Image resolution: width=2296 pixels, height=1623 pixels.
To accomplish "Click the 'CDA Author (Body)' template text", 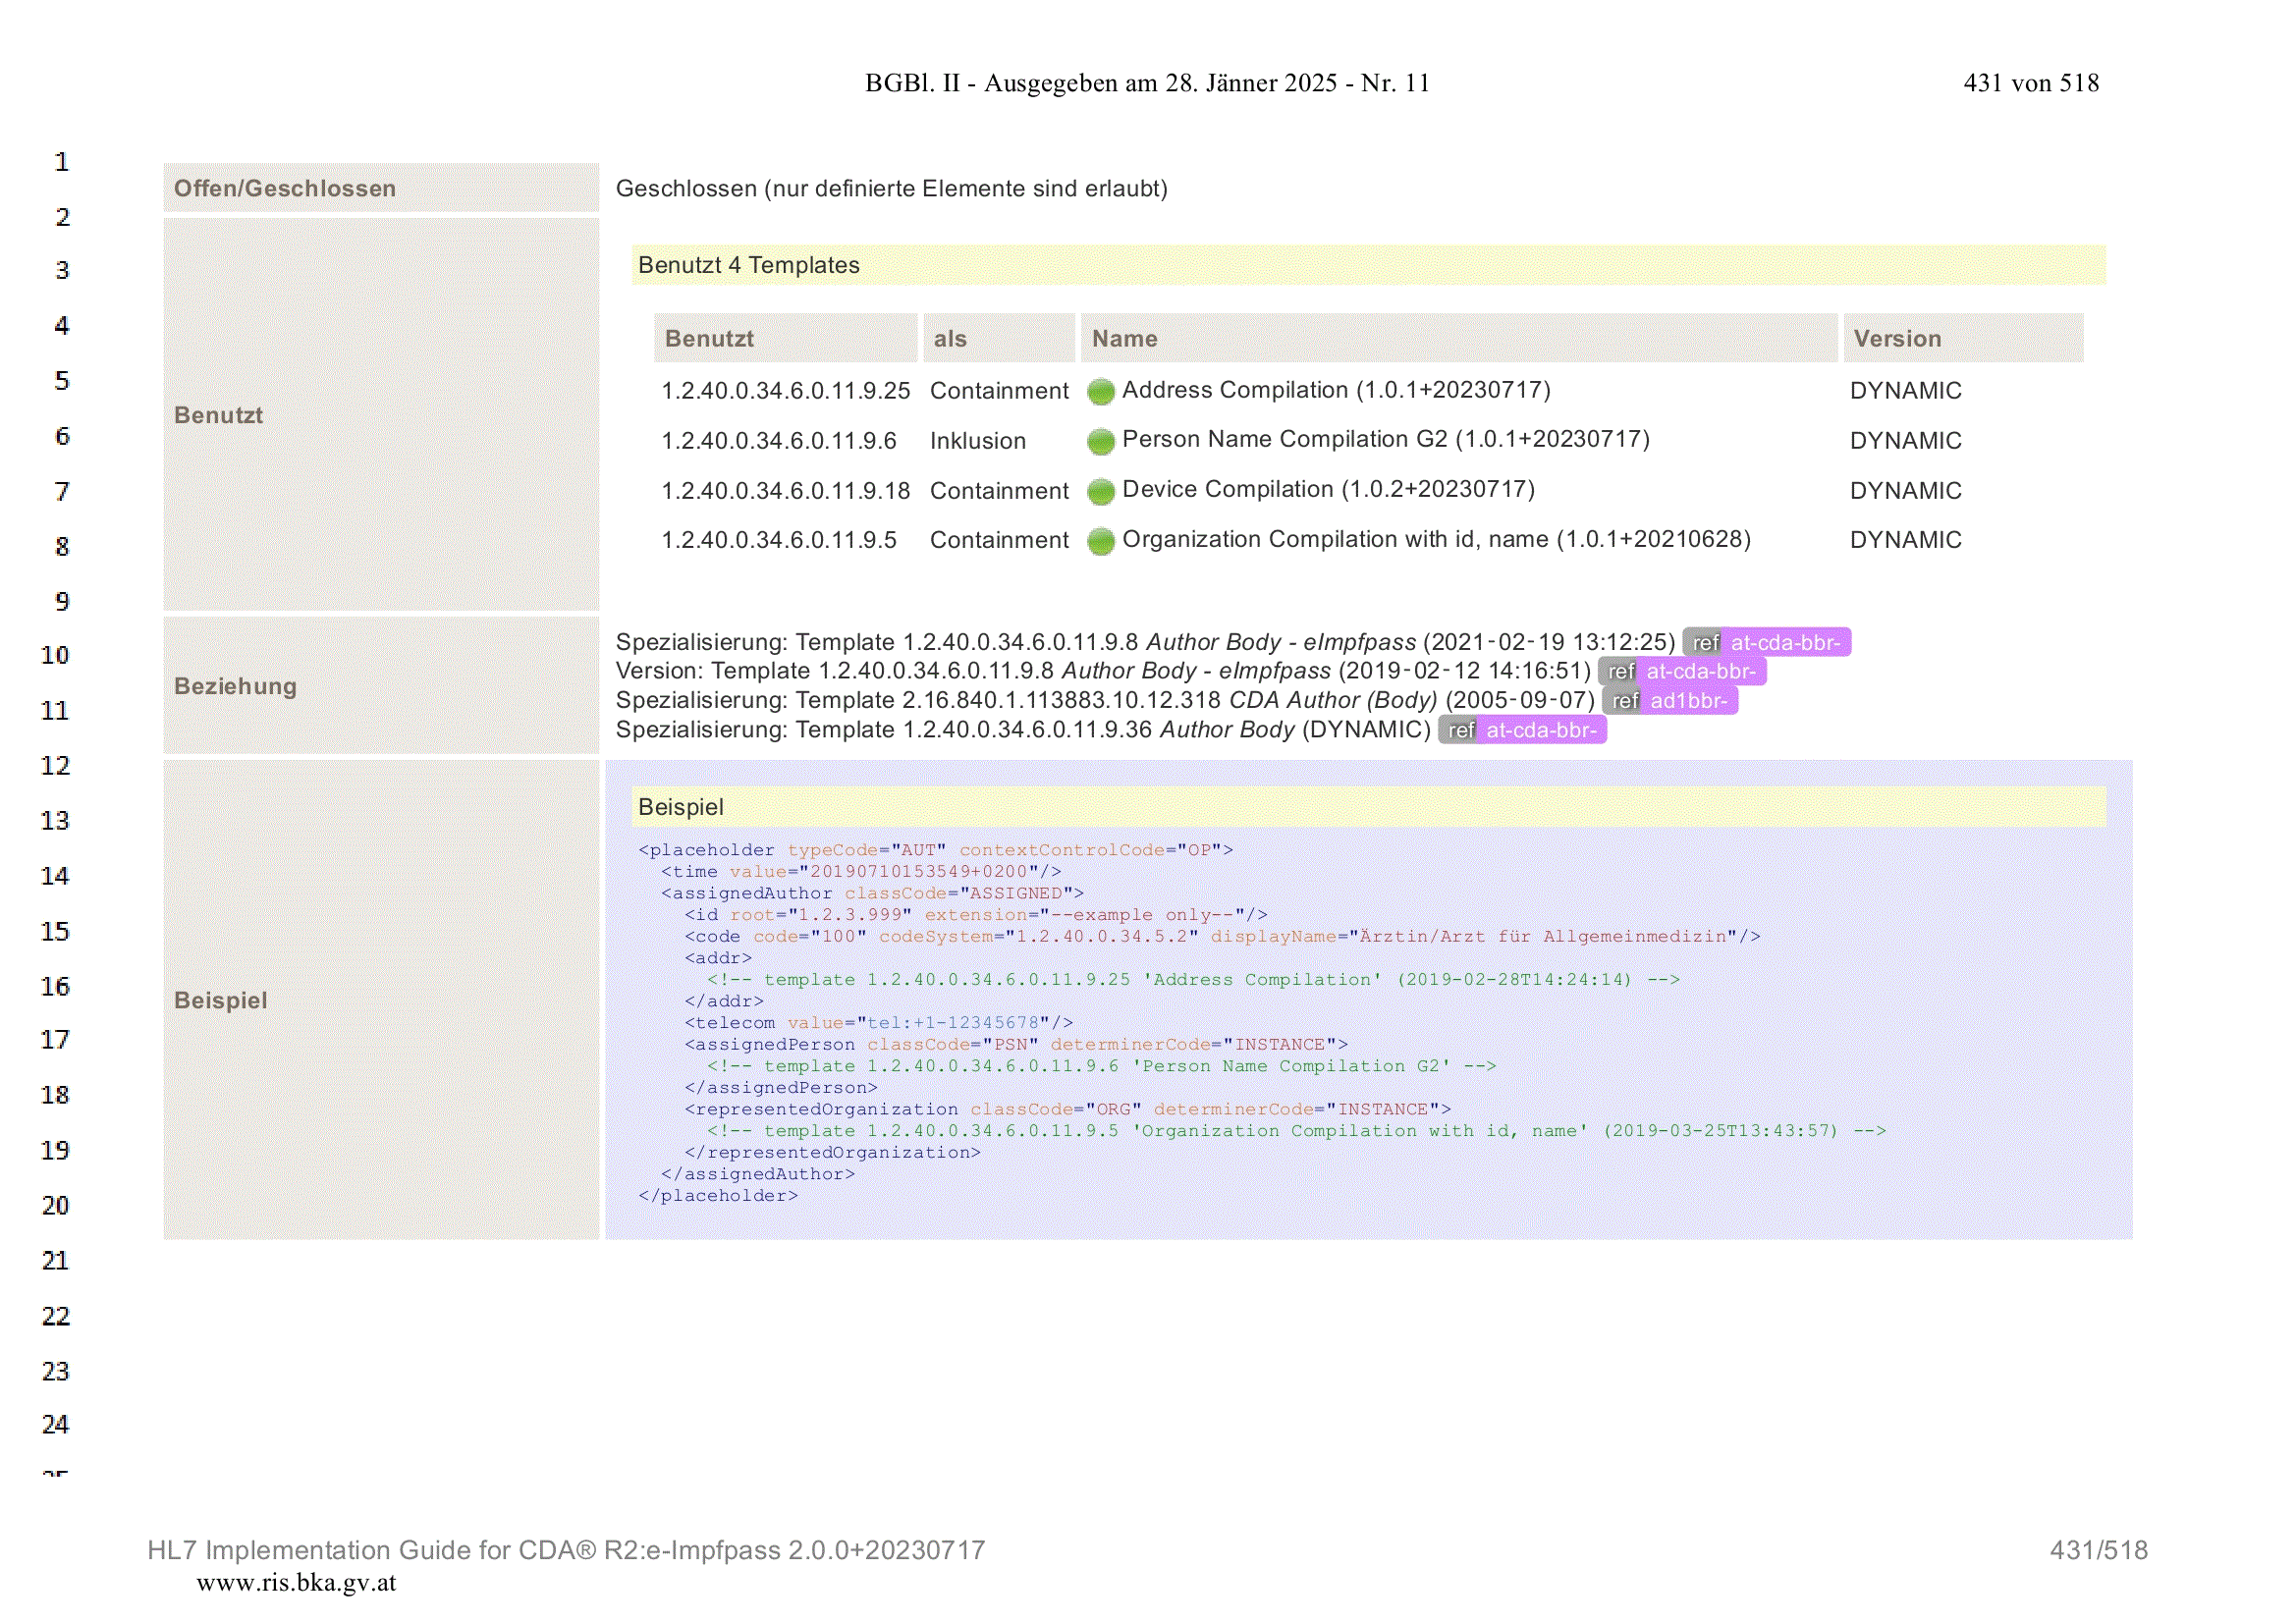I will click(1333, 700).
